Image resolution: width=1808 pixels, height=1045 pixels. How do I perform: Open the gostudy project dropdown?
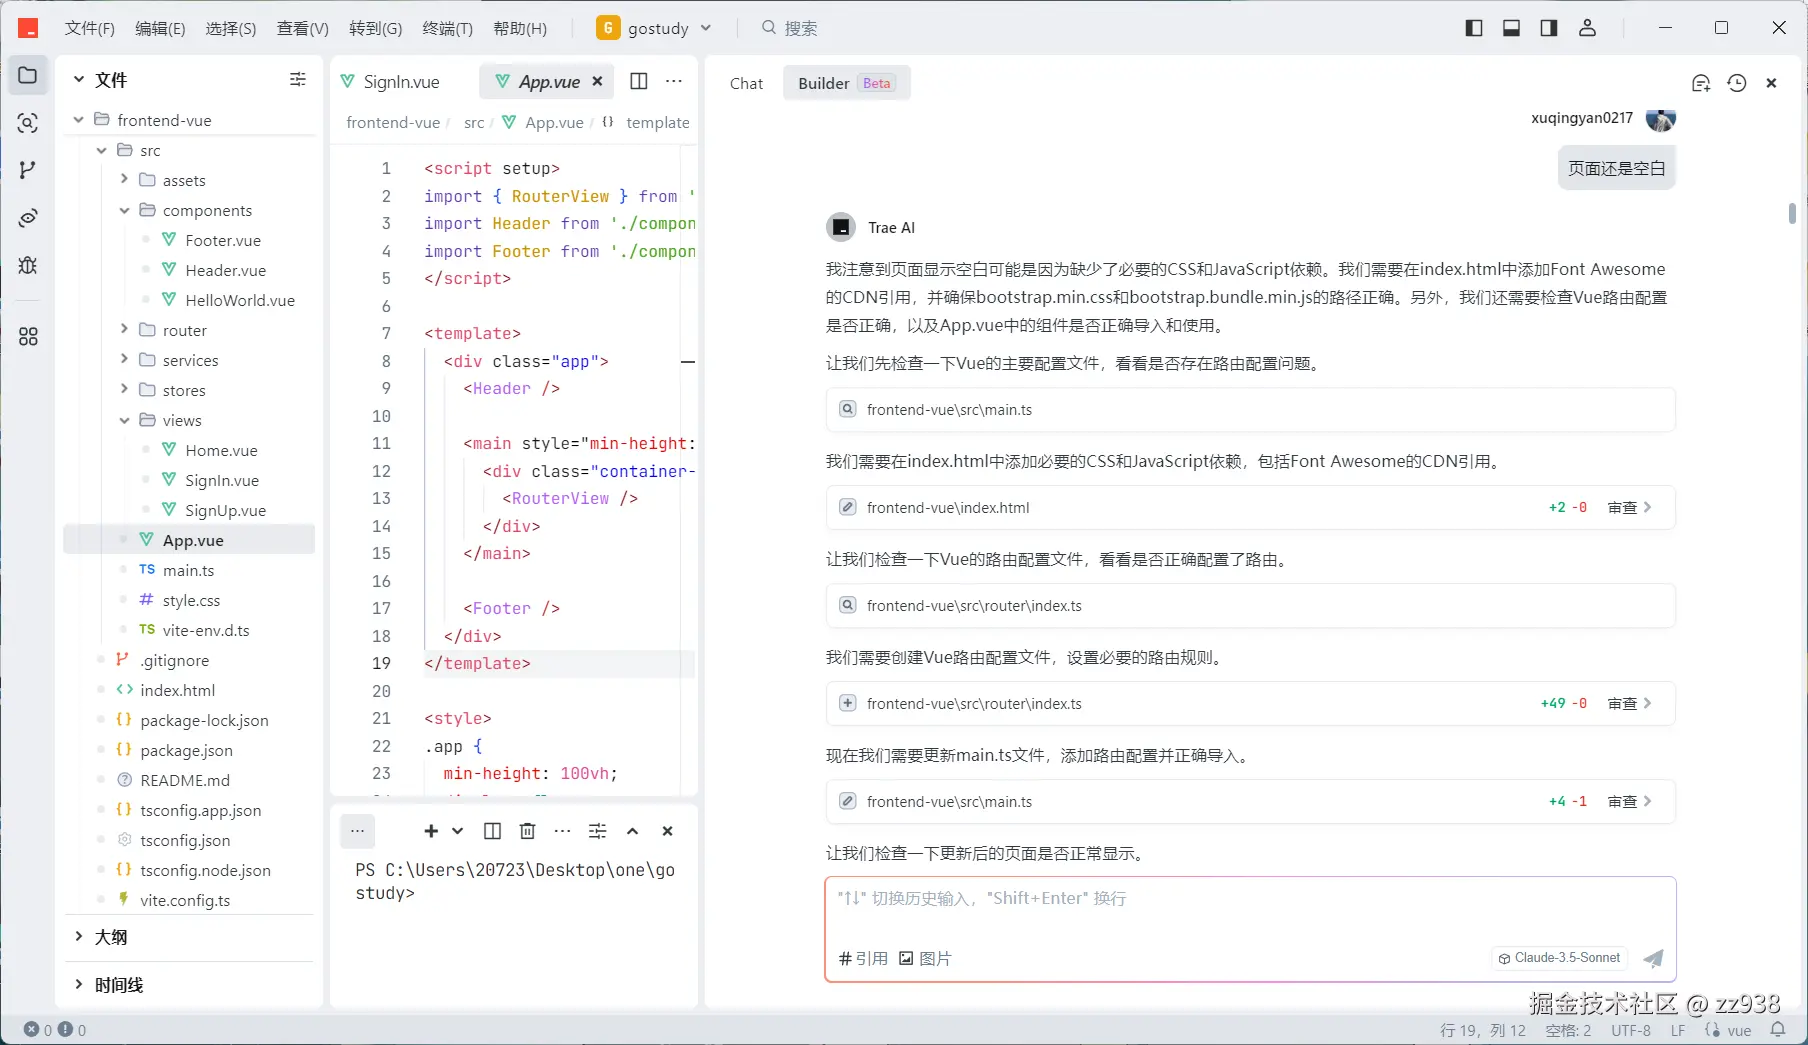(x=654, y=28)
